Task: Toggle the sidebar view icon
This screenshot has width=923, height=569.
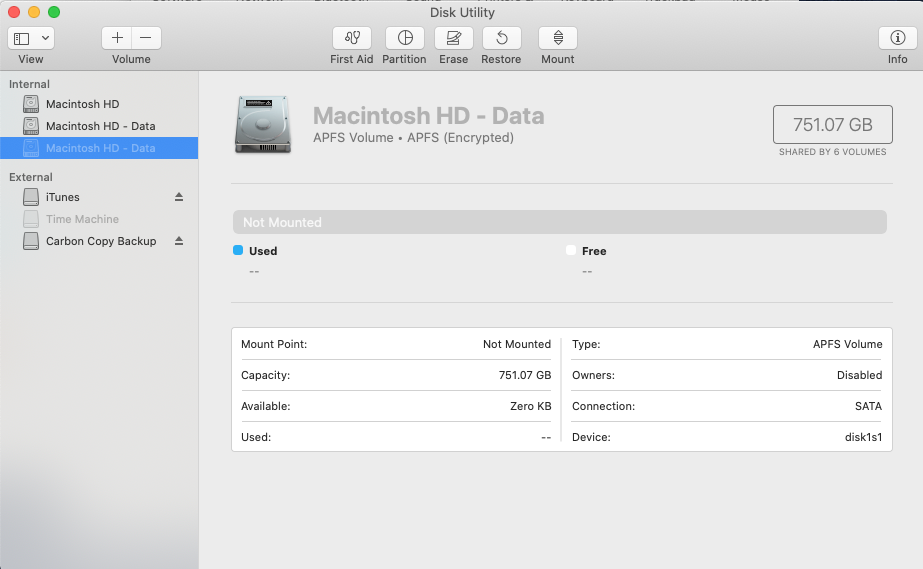Action: [x=22, y=38]
